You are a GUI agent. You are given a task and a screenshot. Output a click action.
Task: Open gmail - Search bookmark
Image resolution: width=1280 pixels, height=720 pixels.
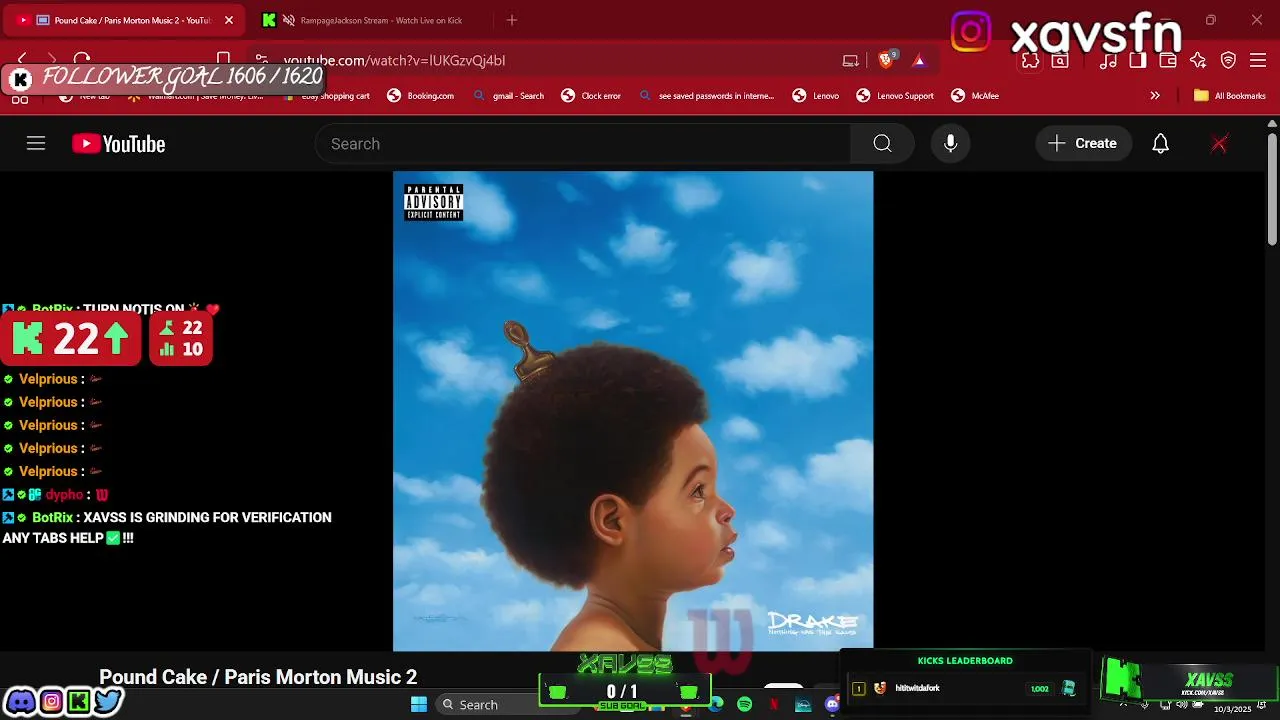point(509,96)
